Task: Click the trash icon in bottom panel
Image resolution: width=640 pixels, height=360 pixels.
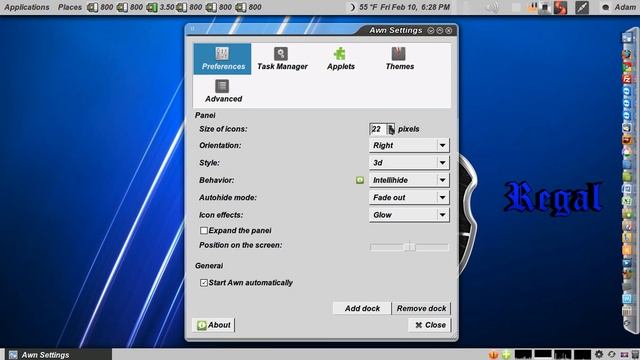Action: coord(635,355)
